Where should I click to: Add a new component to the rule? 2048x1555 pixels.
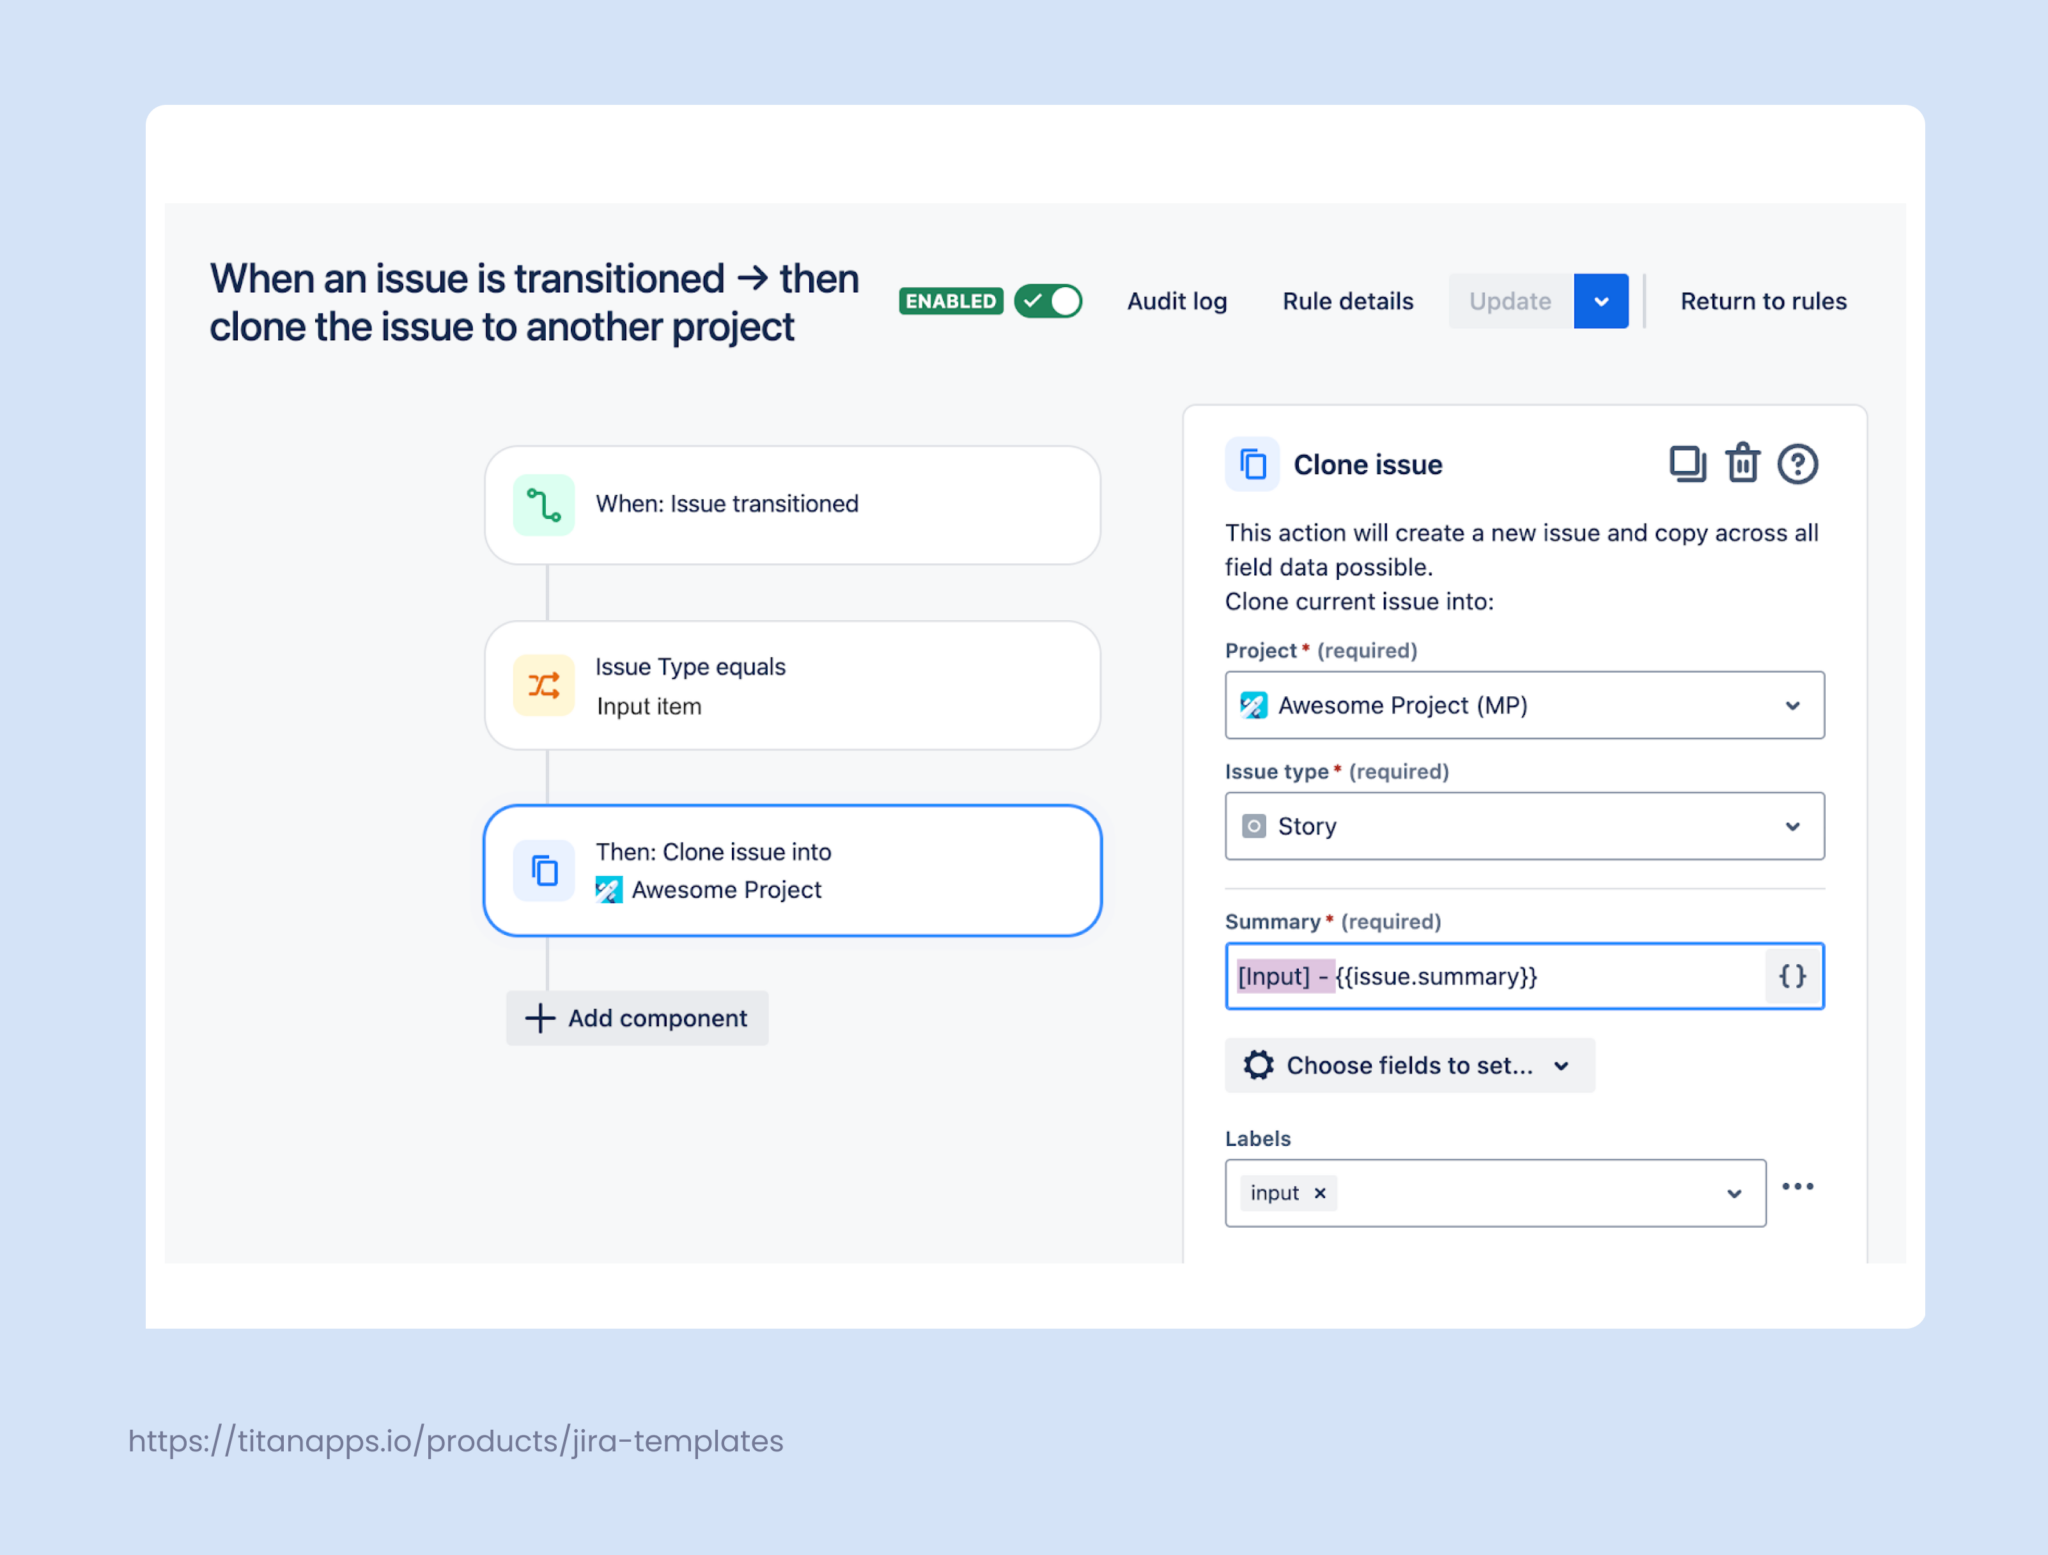tap(637, 1018)
